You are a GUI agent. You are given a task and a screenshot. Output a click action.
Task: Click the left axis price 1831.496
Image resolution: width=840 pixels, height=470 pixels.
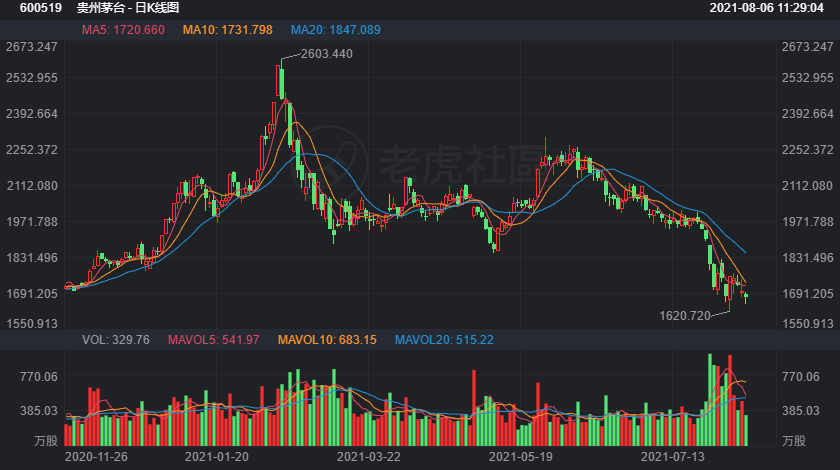[x=32, y=258]
